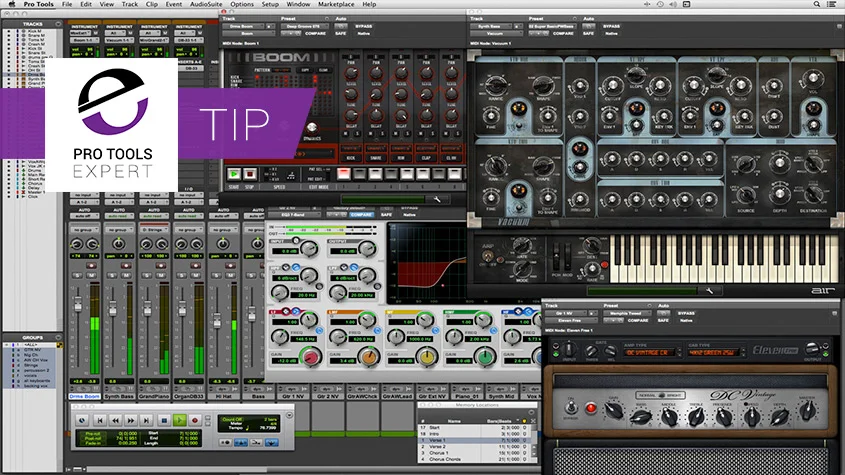Open the Window menu
845x475 pixels.
pyautogui.click(x=298, y=4)
